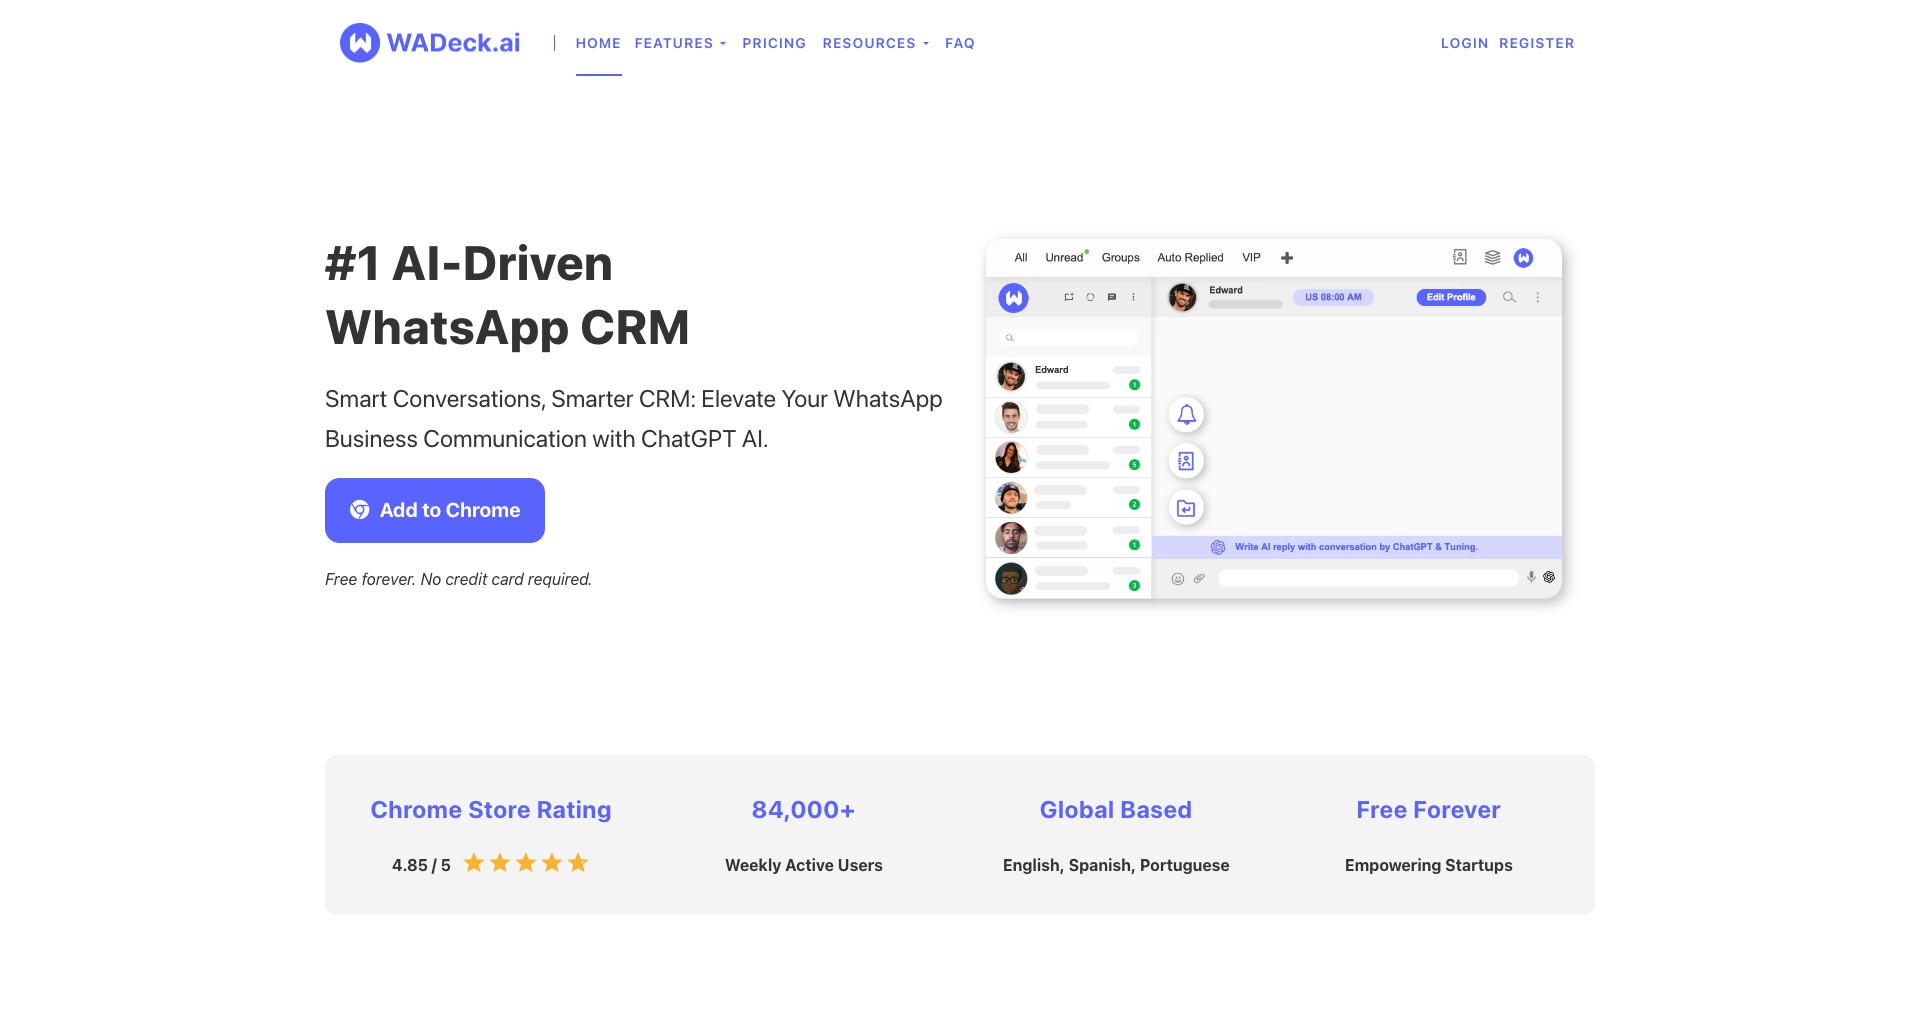Search the conversation with the magnifier near Edit Profile
Image resolution: width=1920 pixels, height=1011 pixels.
pos(1509,297)
